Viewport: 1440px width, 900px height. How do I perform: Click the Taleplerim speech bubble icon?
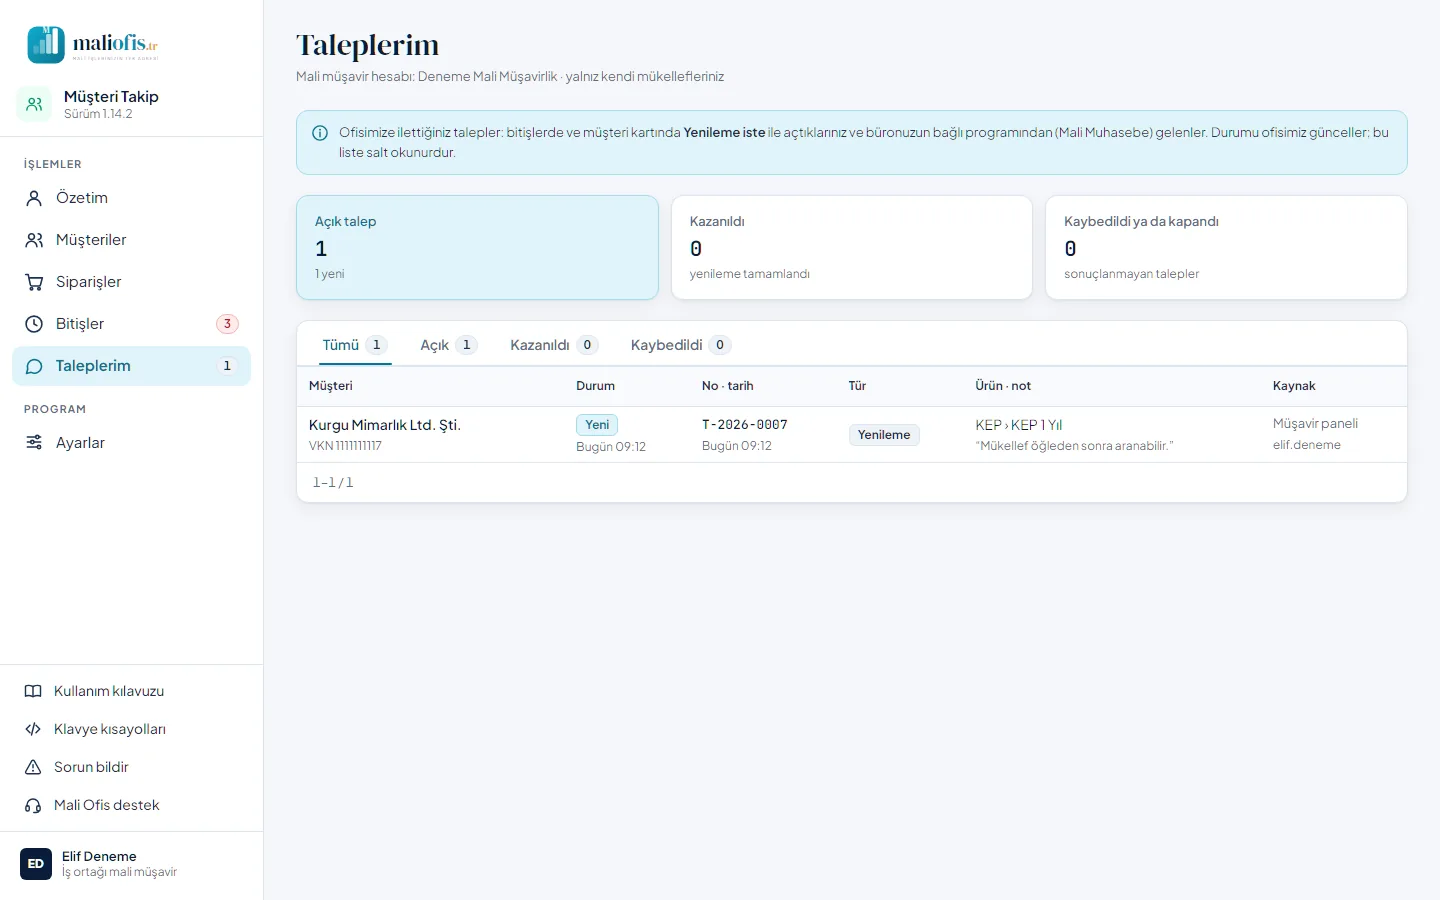click(x=34, y=366)
